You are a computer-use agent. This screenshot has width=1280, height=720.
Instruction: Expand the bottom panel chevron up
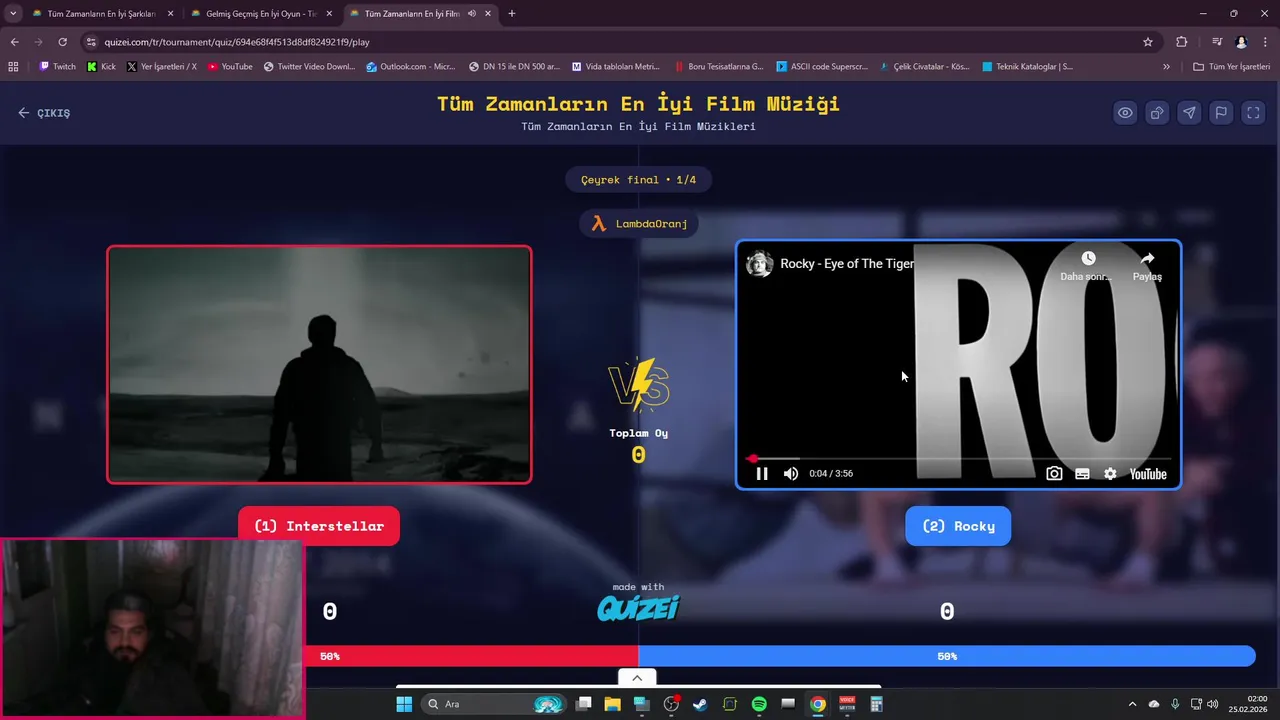(637, 678)
